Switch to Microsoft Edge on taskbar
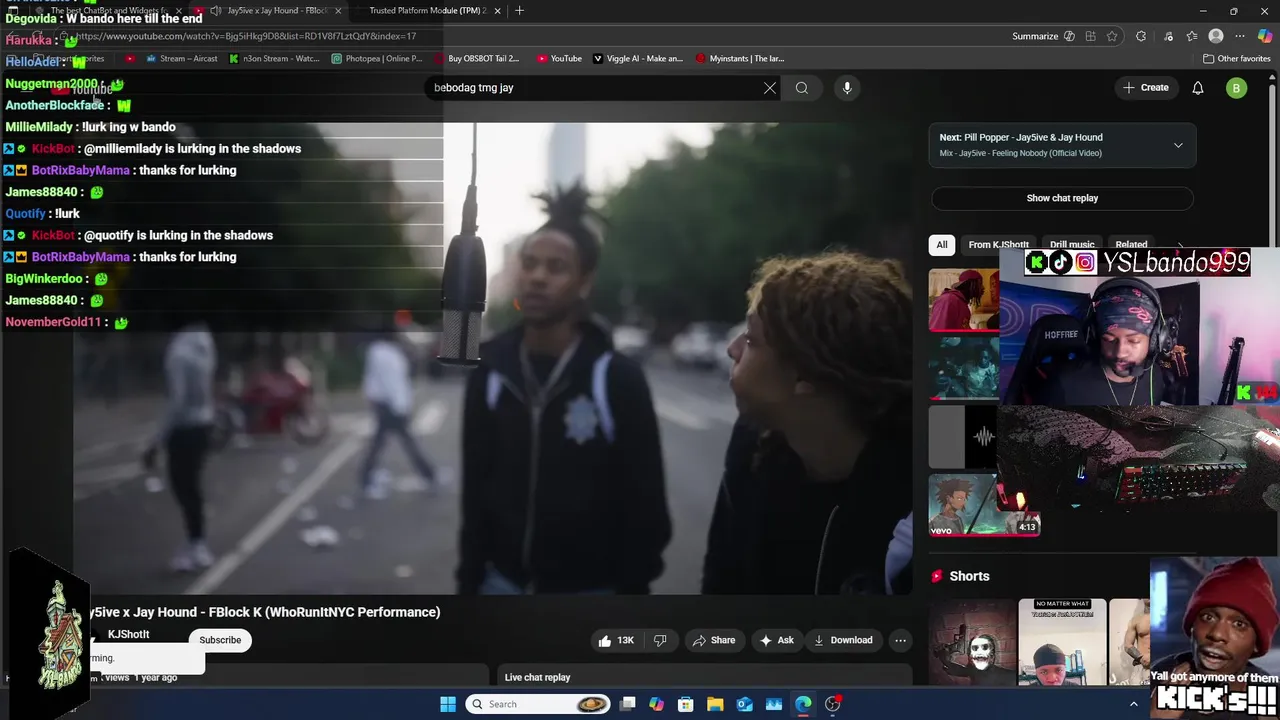This screenshot has width=1280, height=720. coord(803,704)
